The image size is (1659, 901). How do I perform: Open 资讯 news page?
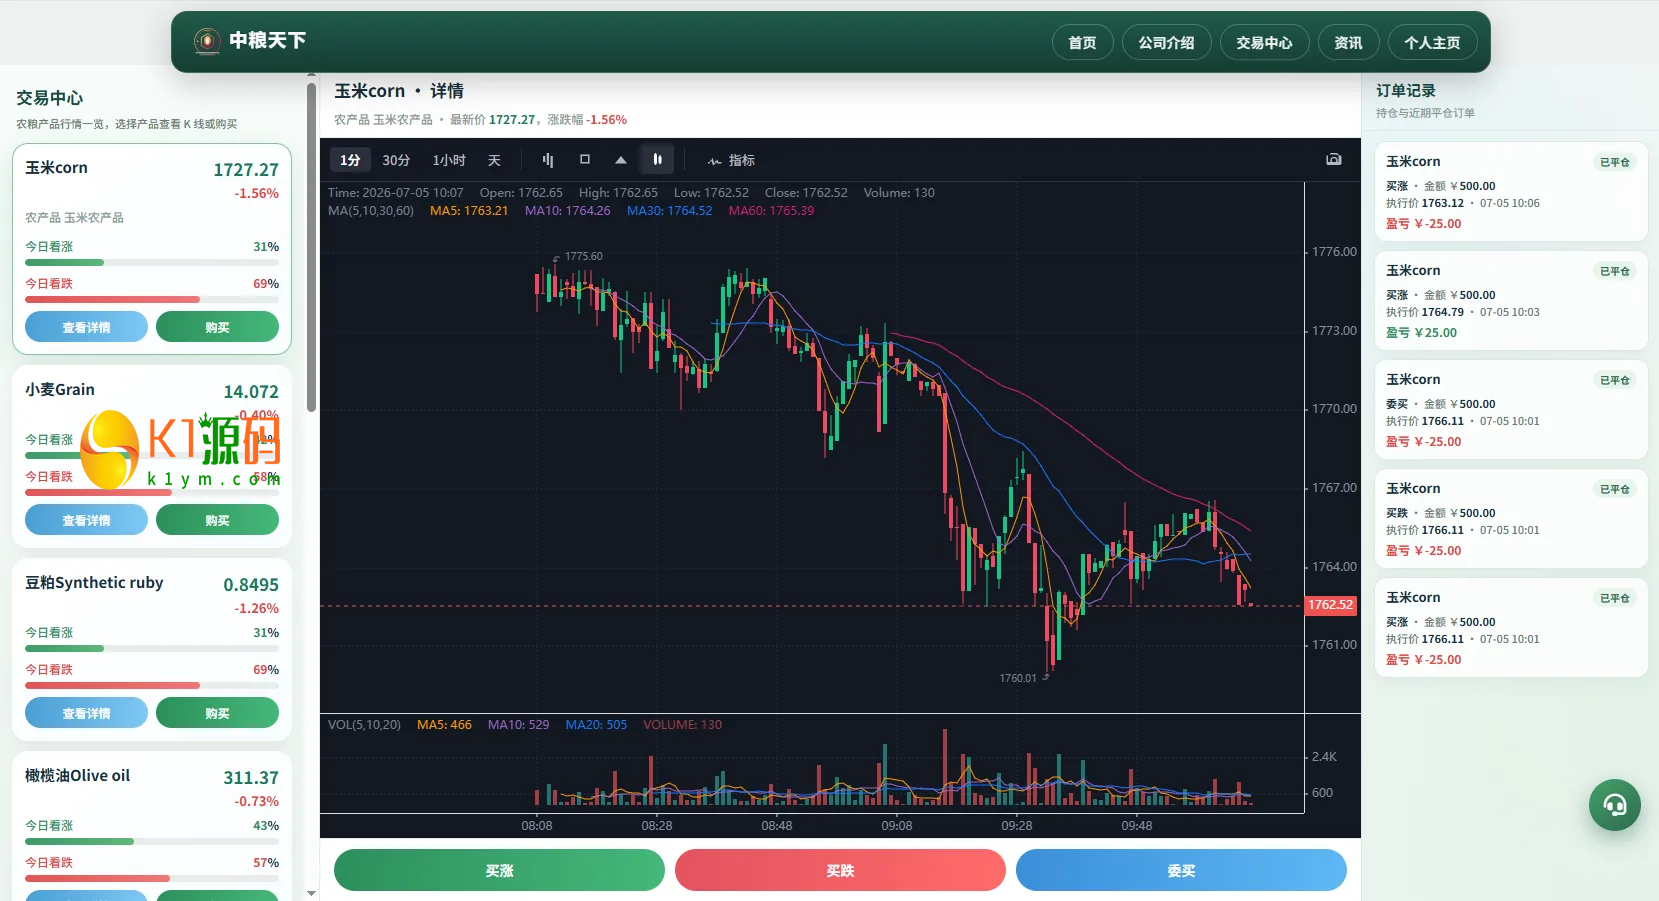[1348, 42]
